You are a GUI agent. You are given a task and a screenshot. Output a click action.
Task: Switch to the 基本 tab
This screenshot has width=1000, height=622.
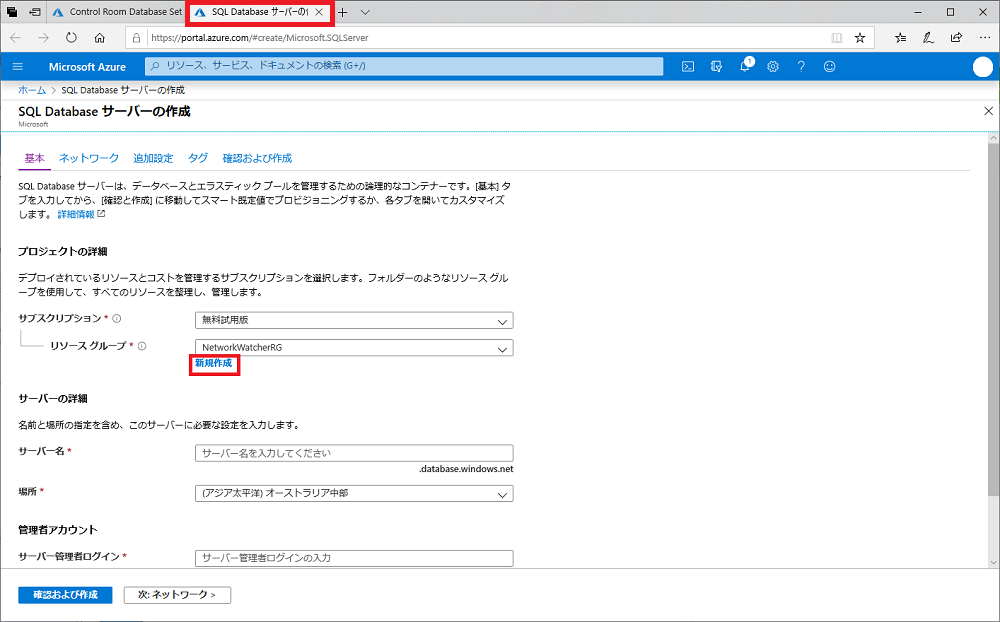click(x=34, y=158)
